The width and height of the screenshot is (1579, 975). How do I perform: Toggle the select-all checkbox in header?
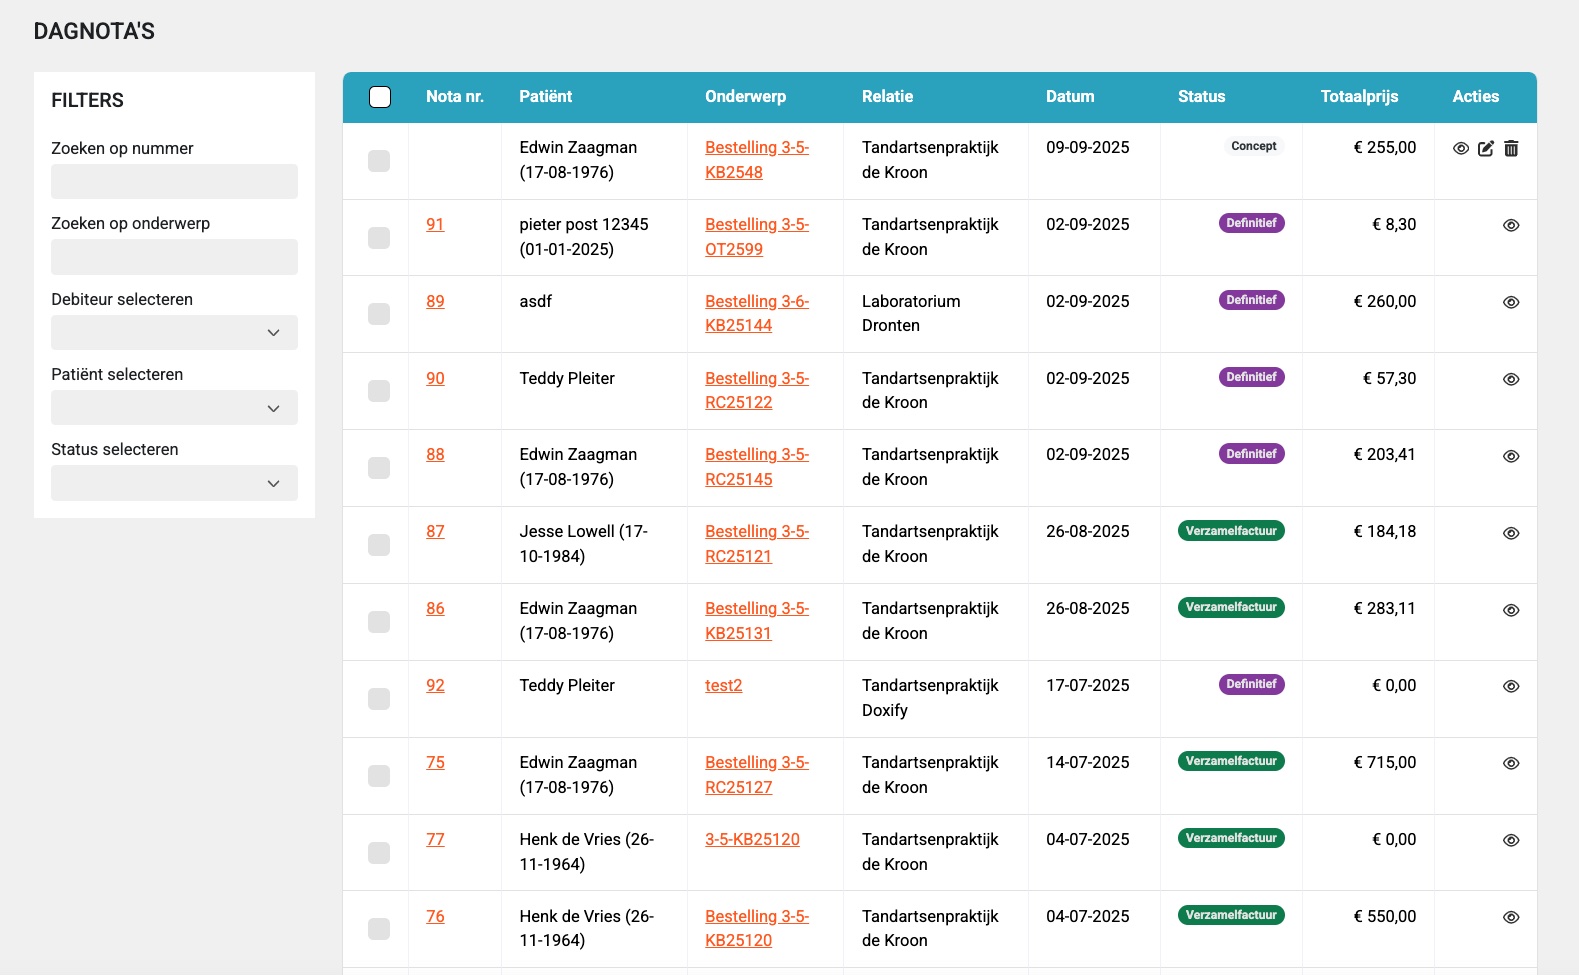tap(380, 97)
